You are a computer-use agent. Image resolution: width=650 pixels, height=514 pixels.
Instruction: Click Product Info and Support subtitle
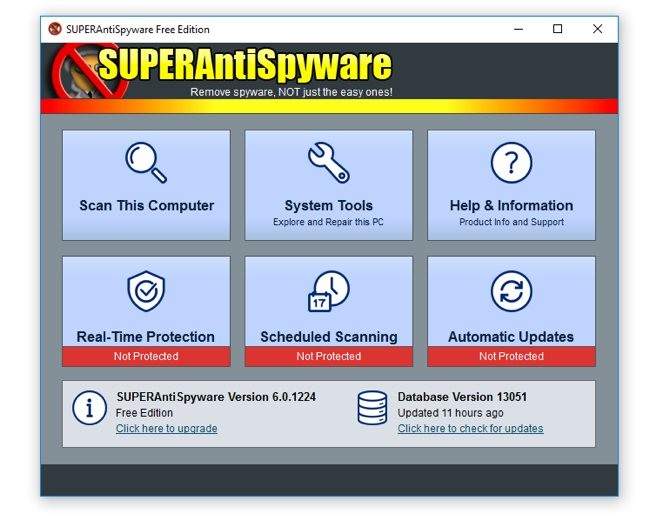511,222
